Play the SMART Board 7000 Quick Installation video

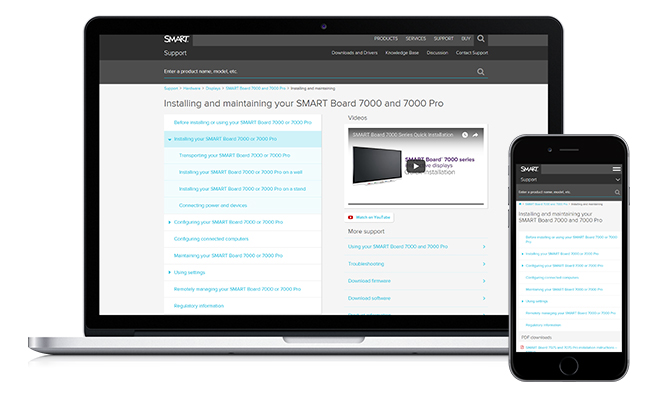[415, 166]
